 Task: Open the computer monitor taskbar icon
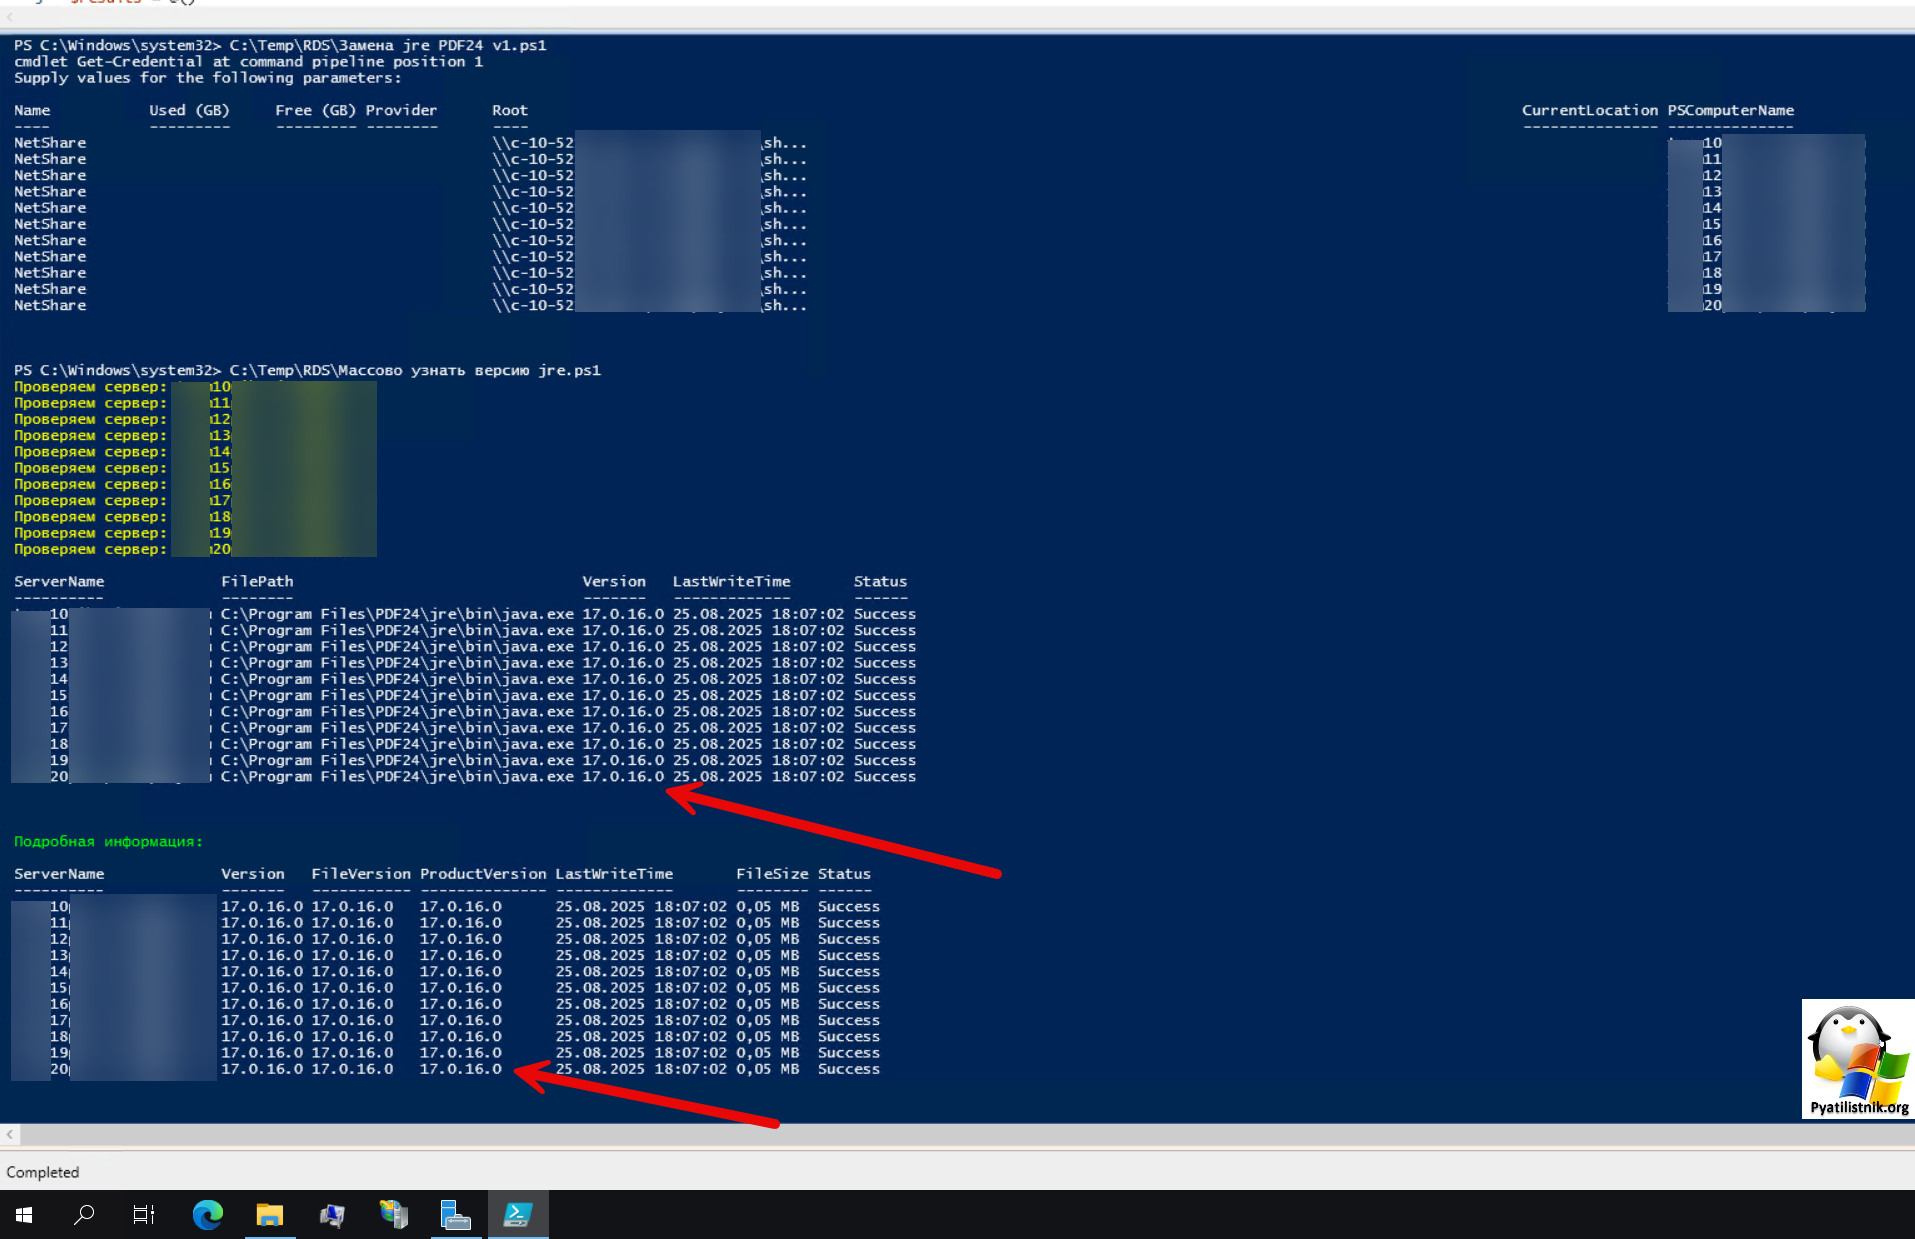click(332, 1214)
